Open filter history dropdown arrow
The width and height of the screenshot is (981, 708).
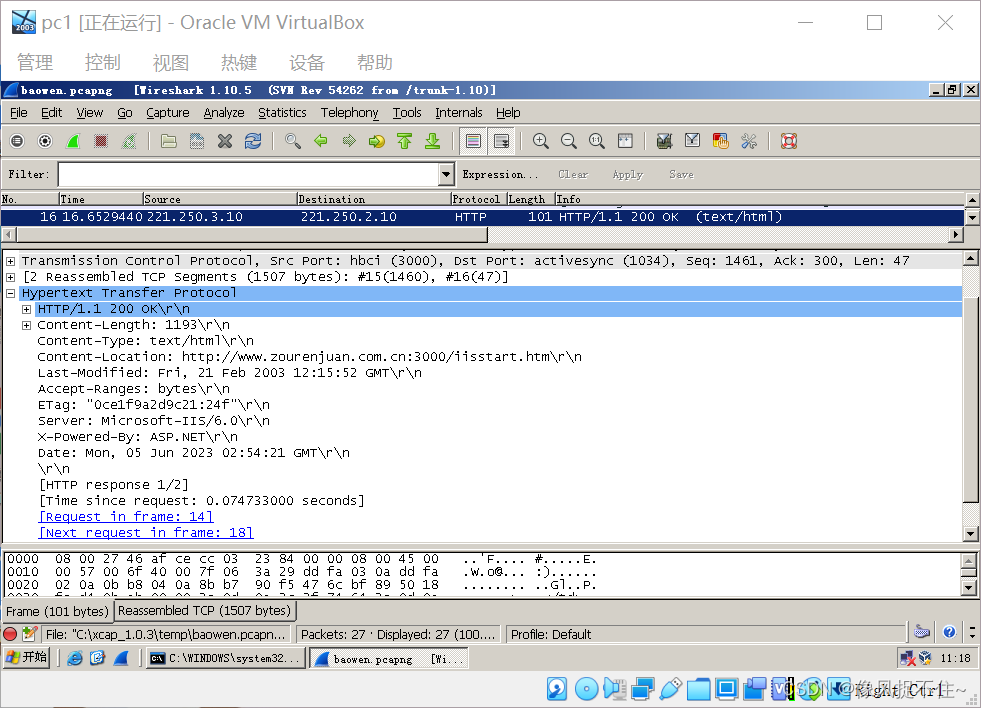[446, 174]
